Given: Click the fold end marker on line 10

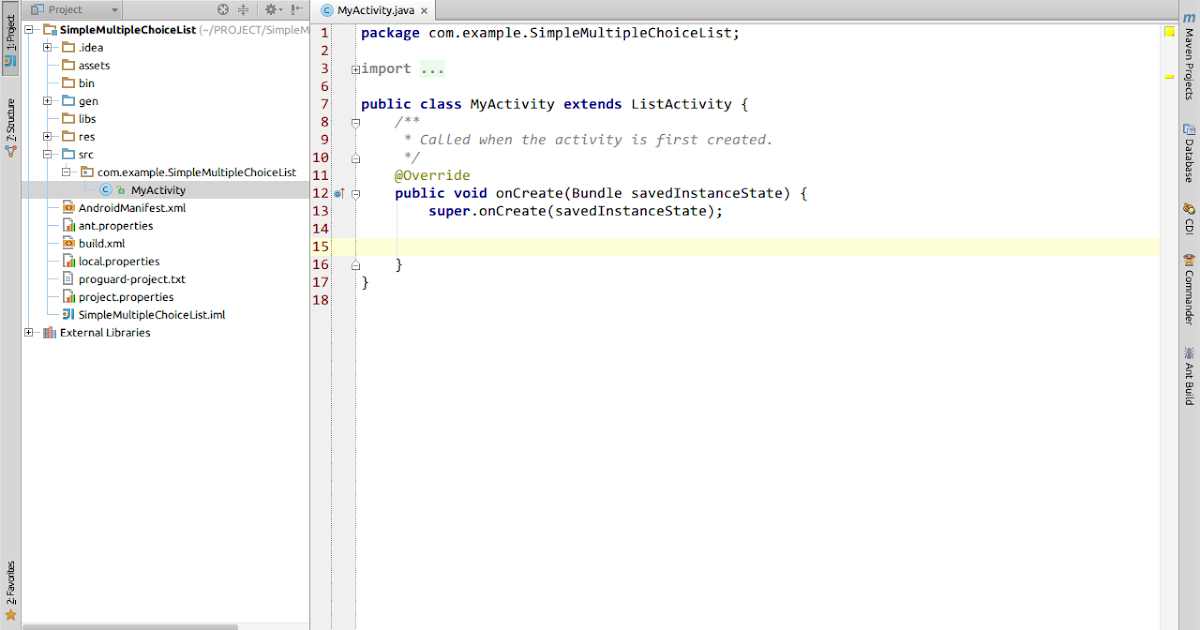Looking at the screenshot, I should tap(355, 158).
